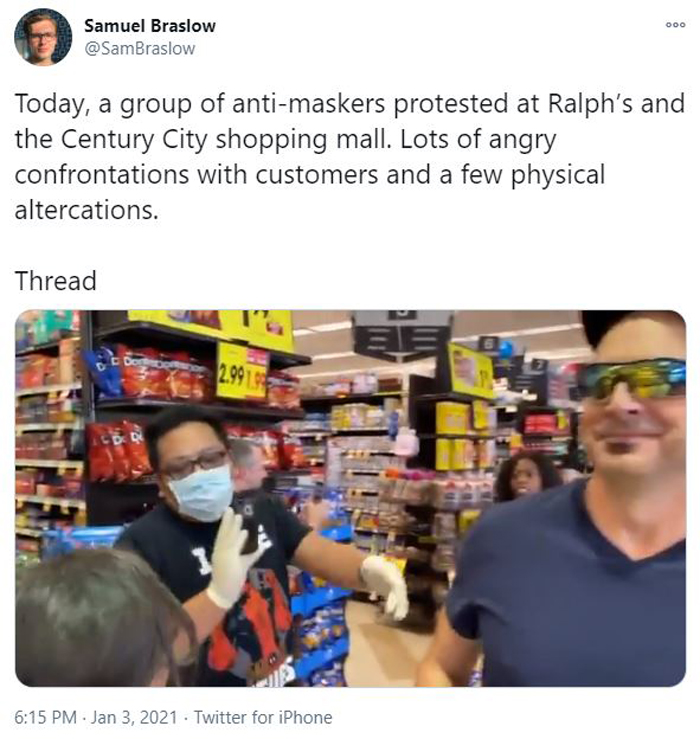Image resolution: width=700 pixels, height=739 pixels.
Task: Open Samuel Braslow's profile picture
Action: tap(43, 37)
